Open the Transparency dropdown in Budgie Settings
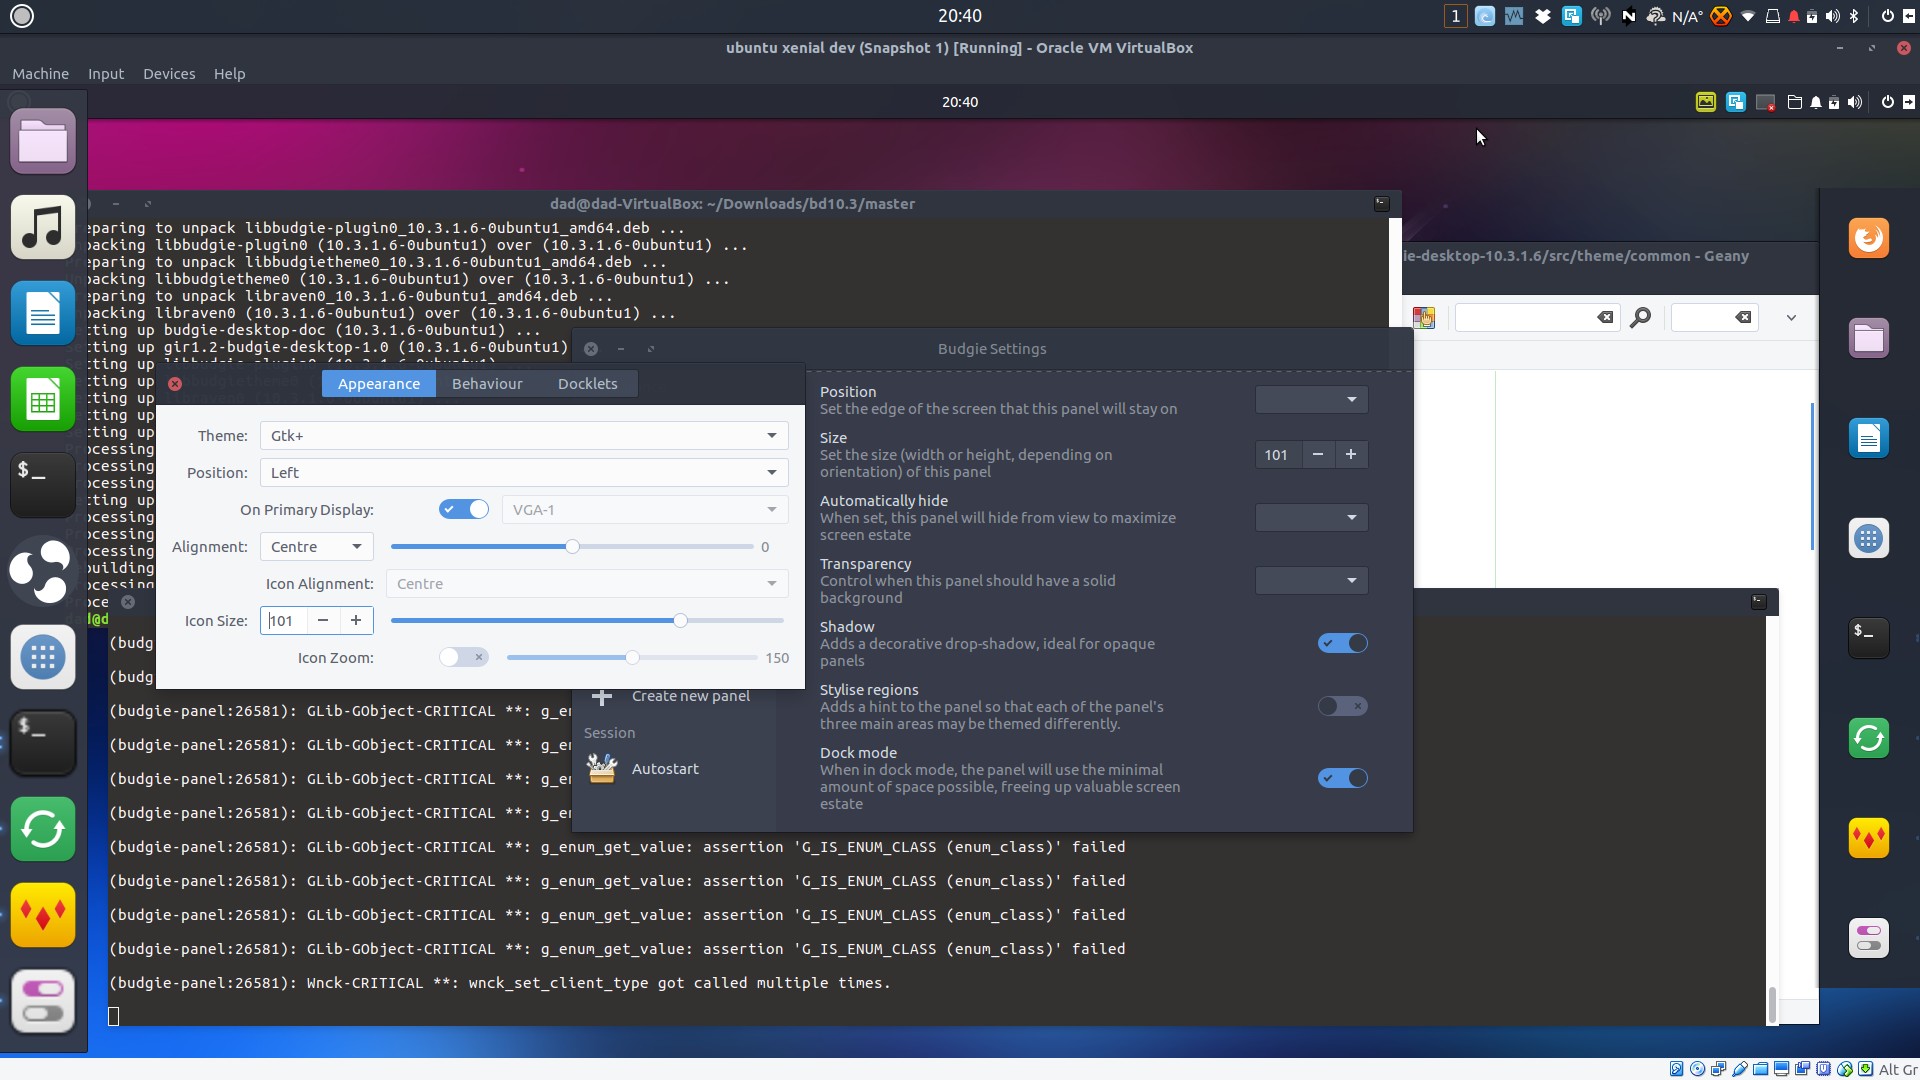 click(1311, 580)
